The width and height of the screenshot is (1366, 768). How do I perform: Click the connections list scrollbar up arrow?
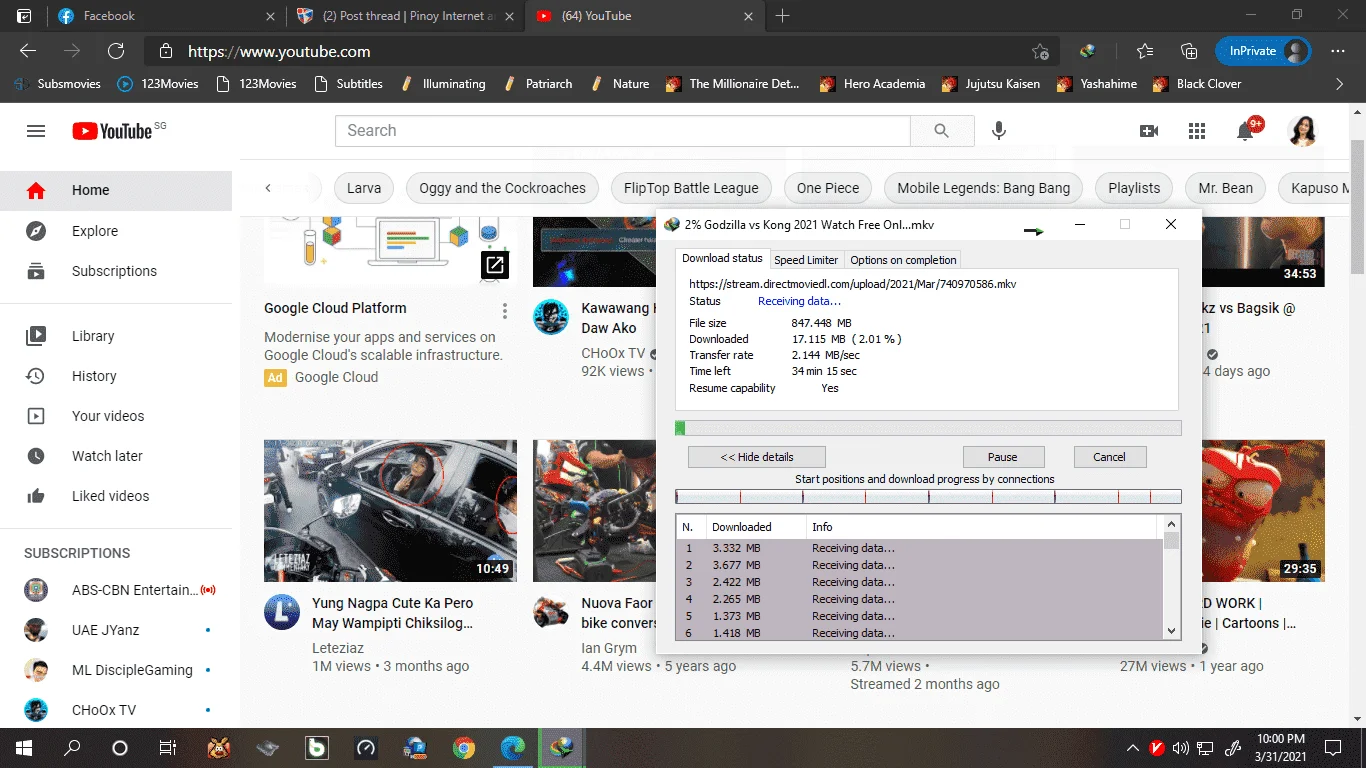(1172, 524)
